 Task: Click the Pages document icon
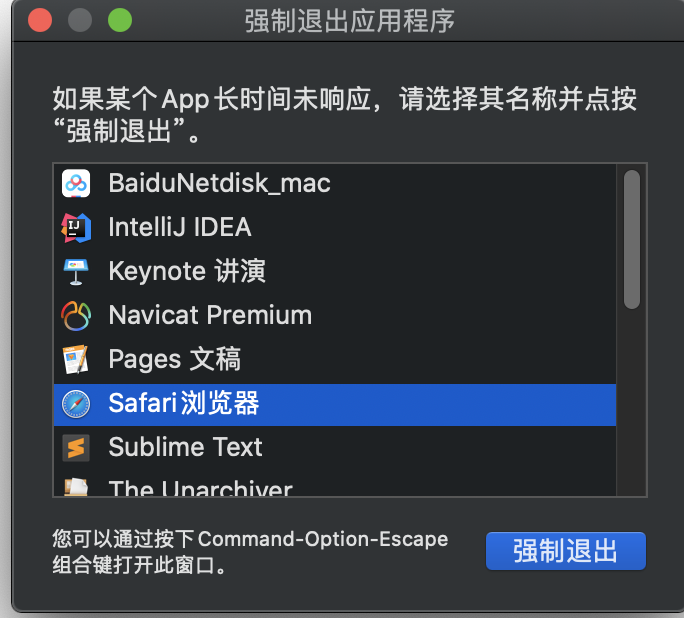point(76,359)
